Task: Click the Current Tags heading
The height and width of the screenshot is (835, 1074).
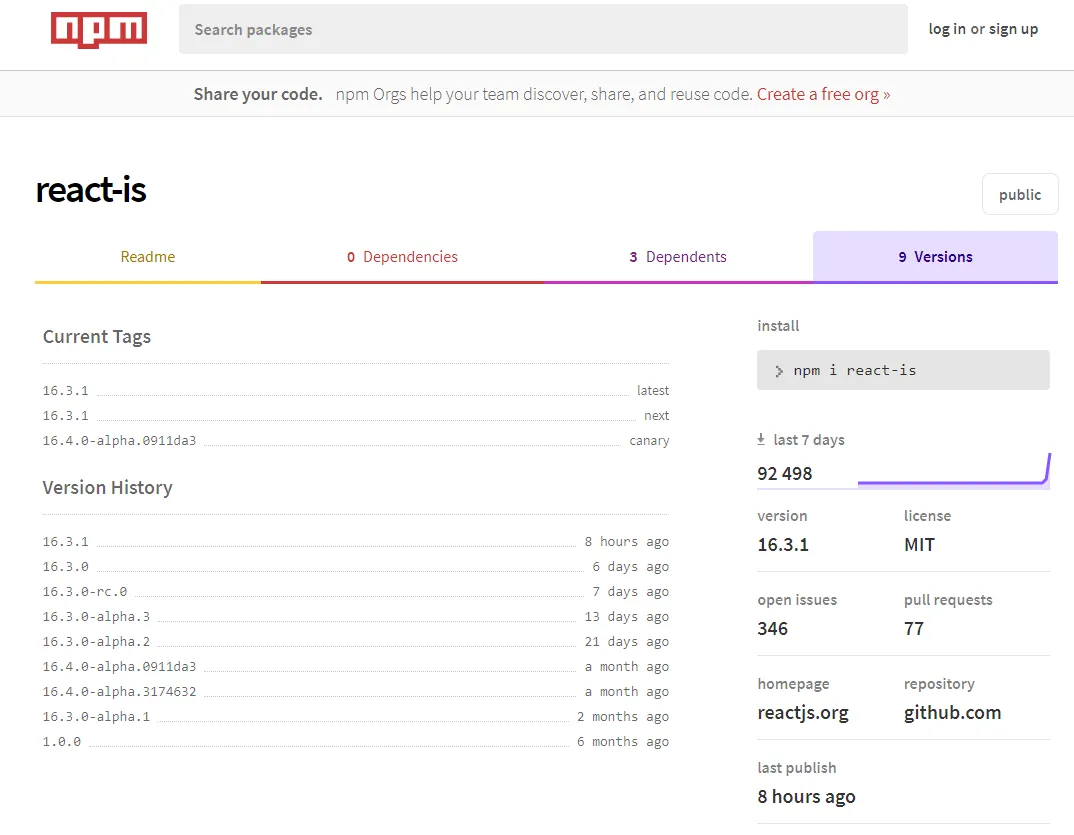Action: tap(97, 337)
